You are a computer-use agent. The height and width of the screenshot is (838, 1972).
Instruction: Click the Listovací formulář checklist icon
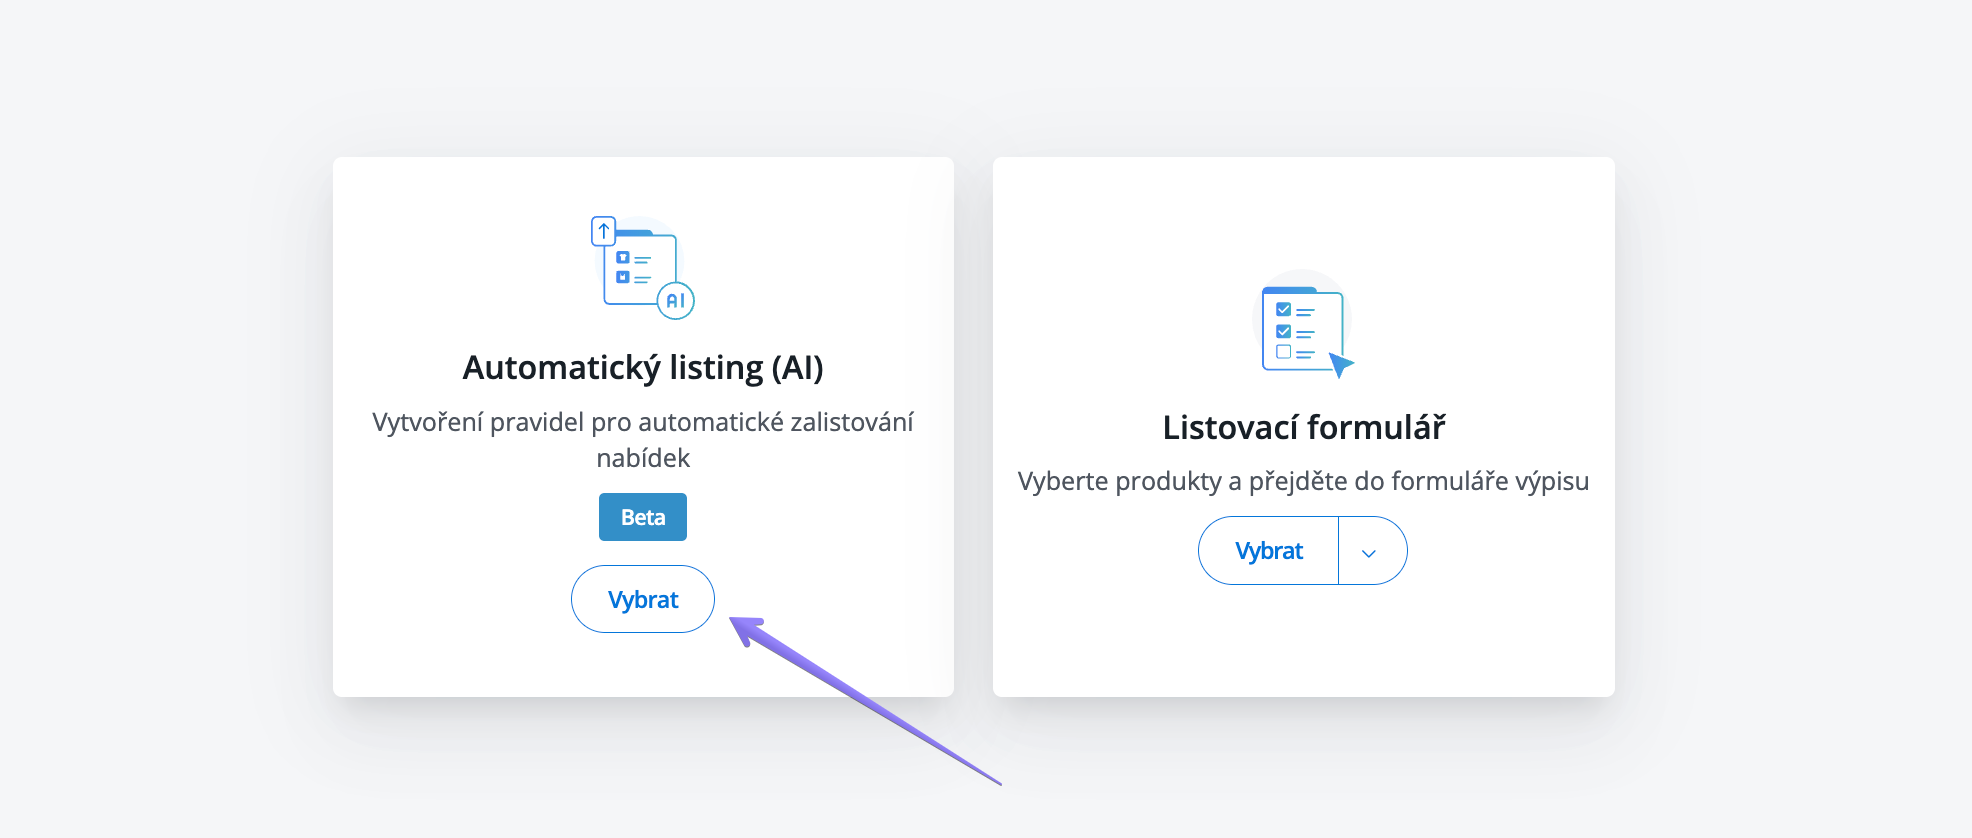point(1301,328)
